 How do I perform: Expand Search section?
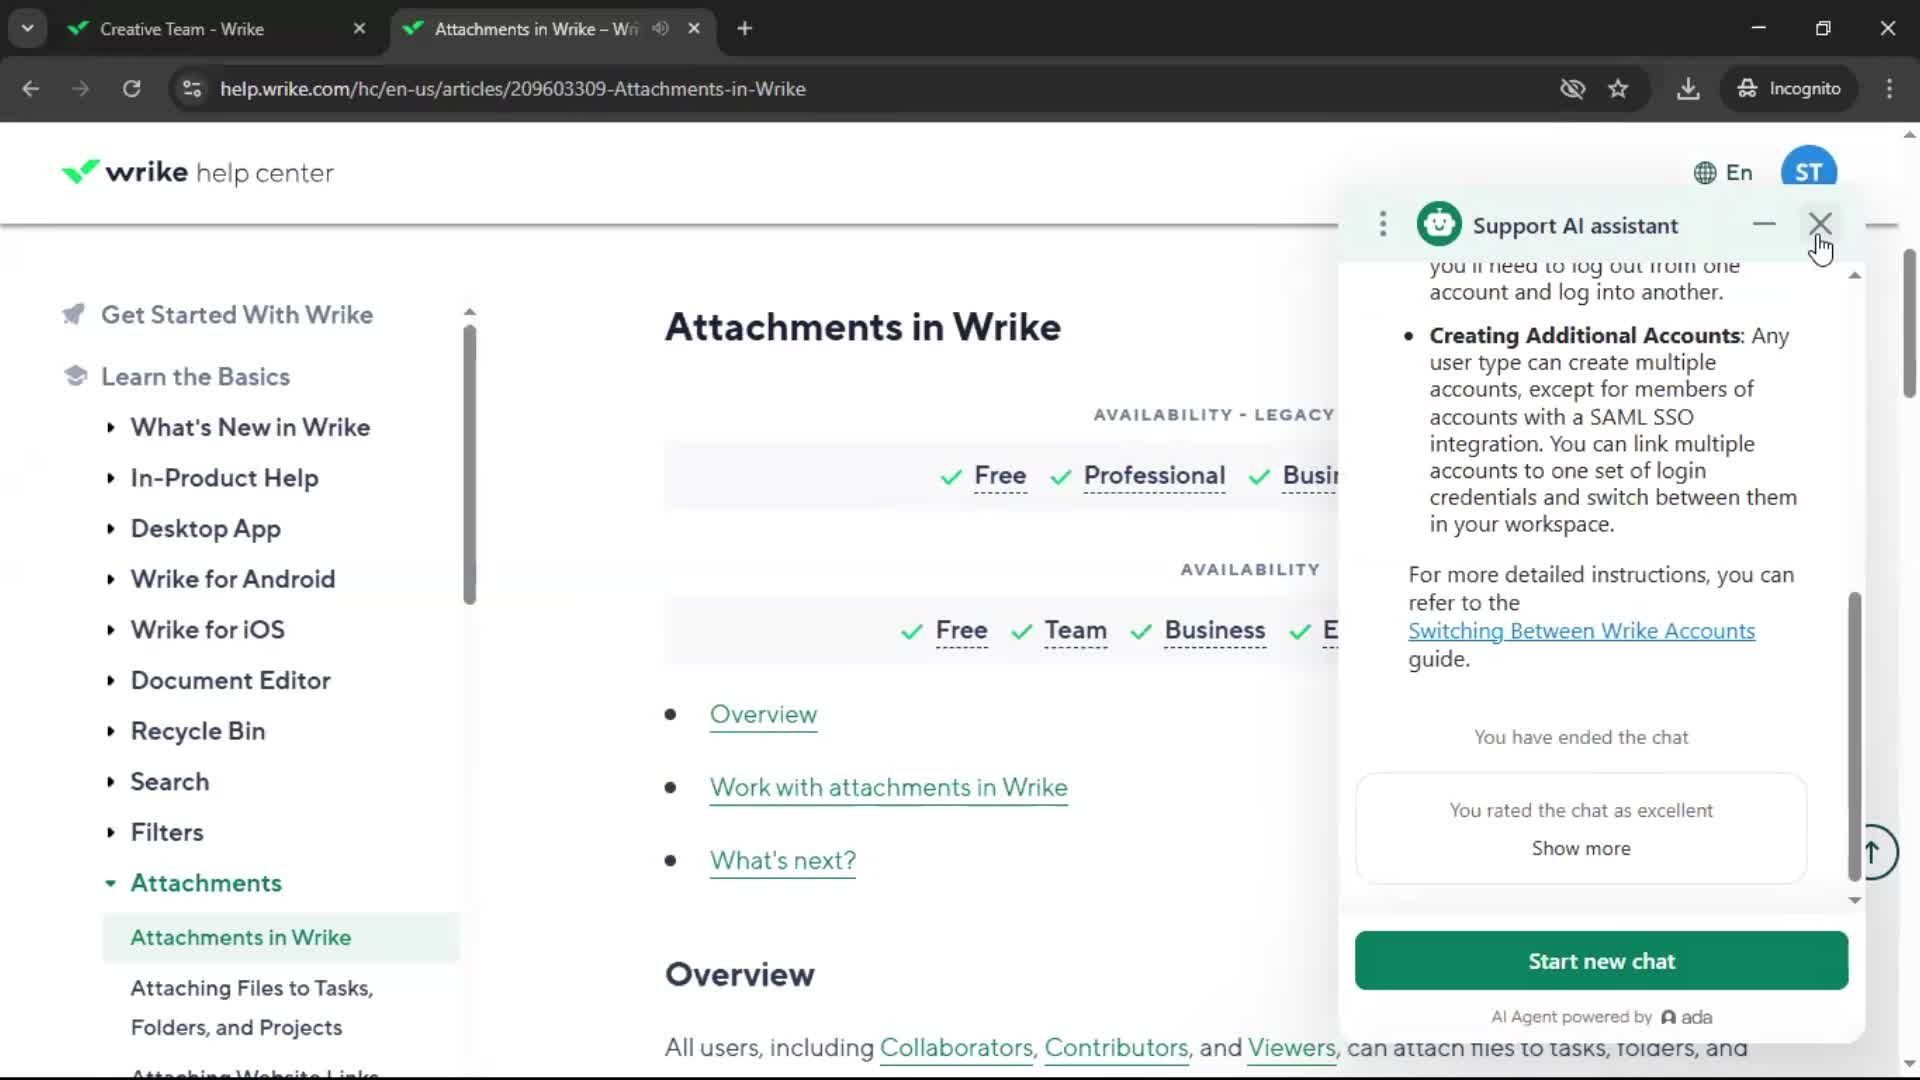pos(169,782)
